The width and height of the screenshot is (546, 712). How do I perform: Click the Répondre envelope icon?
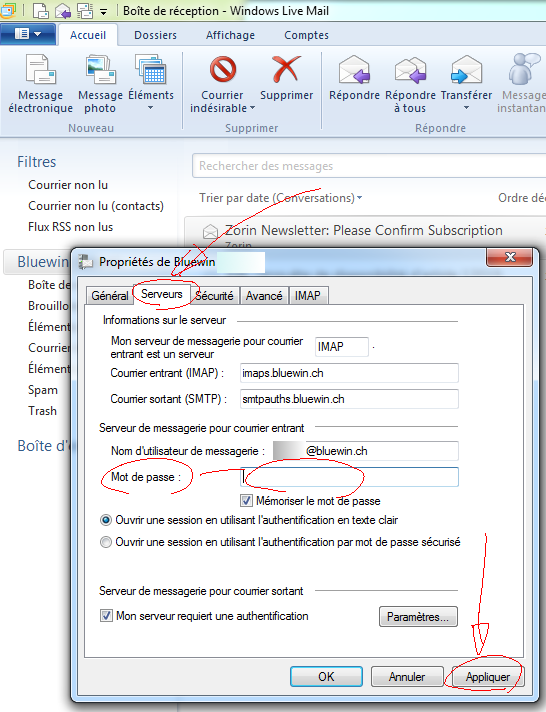(x=354, y=69)
